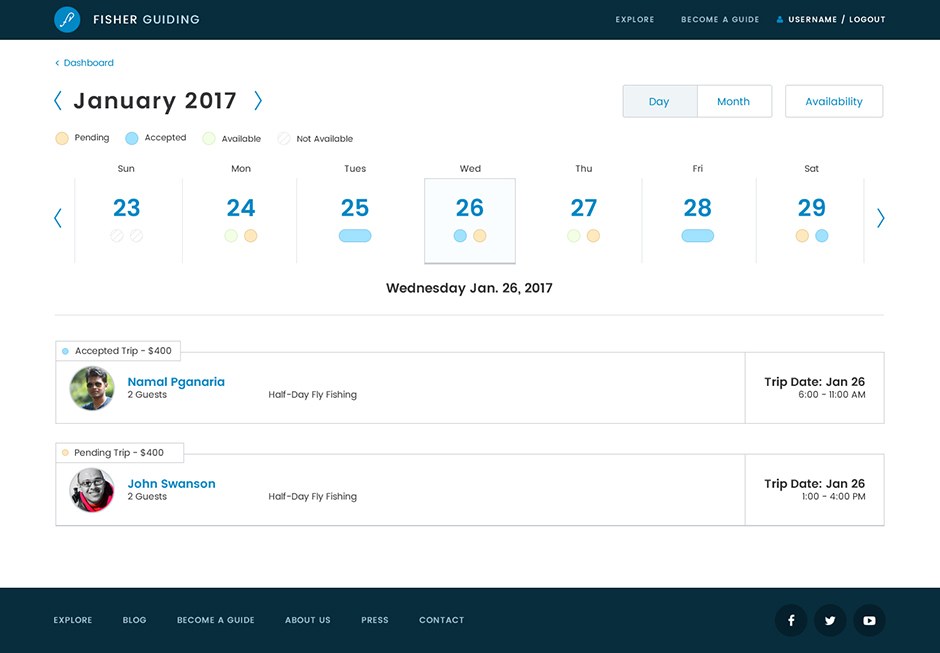Open John Swanson's guest name link

(172, 484)
